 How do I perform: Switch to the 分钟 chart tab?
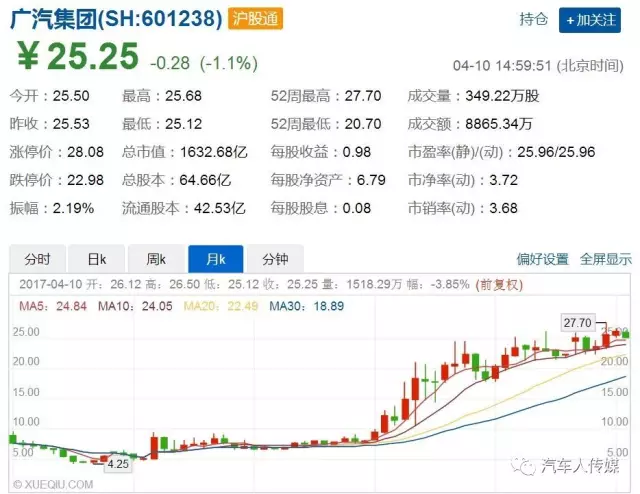(275, 259)
